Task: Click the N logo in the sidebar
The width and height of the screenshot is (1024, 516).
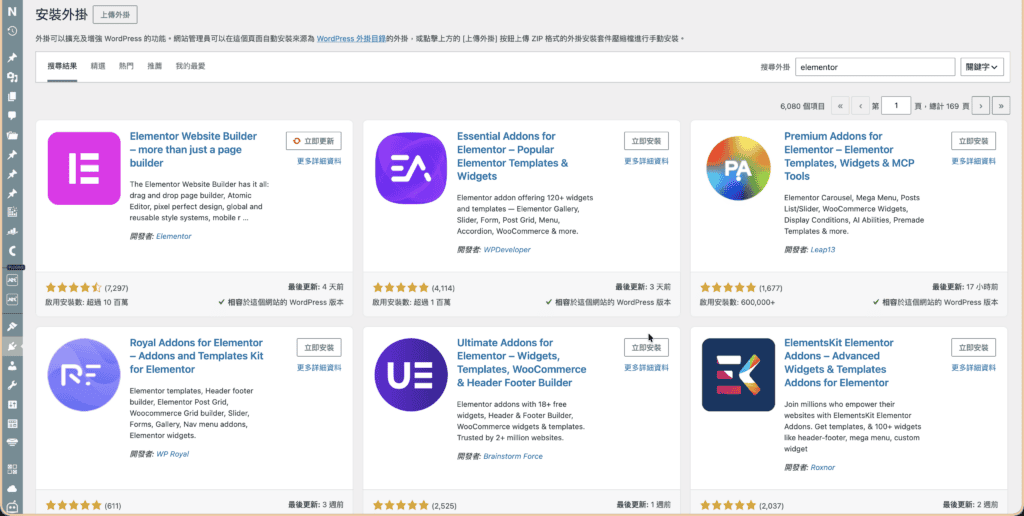Action: click(x=12, y=11)
